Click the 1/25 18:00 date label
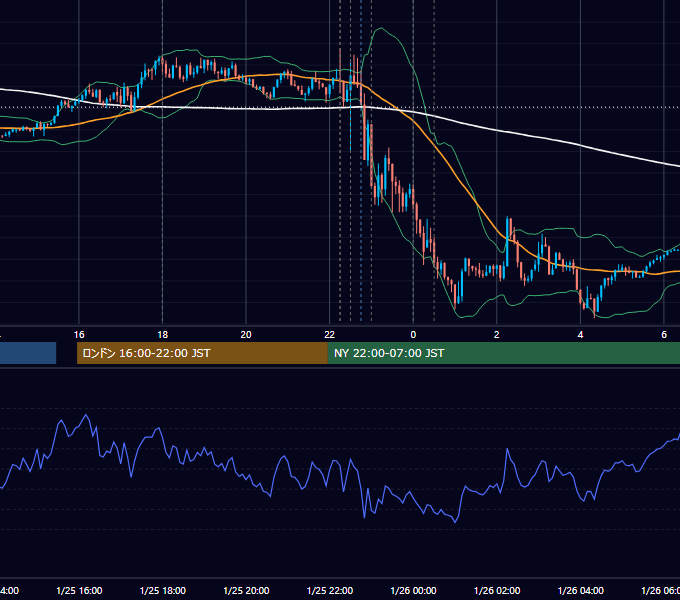 pos(163,590)
